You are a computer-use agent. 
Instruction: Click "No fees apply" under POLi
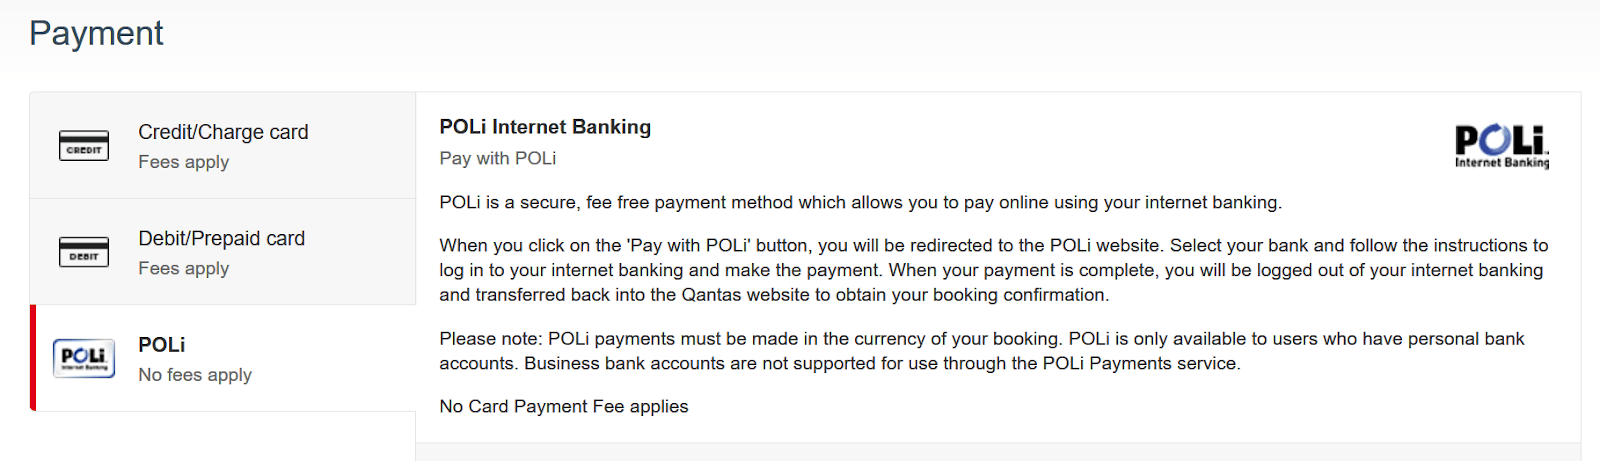point(195,375)
